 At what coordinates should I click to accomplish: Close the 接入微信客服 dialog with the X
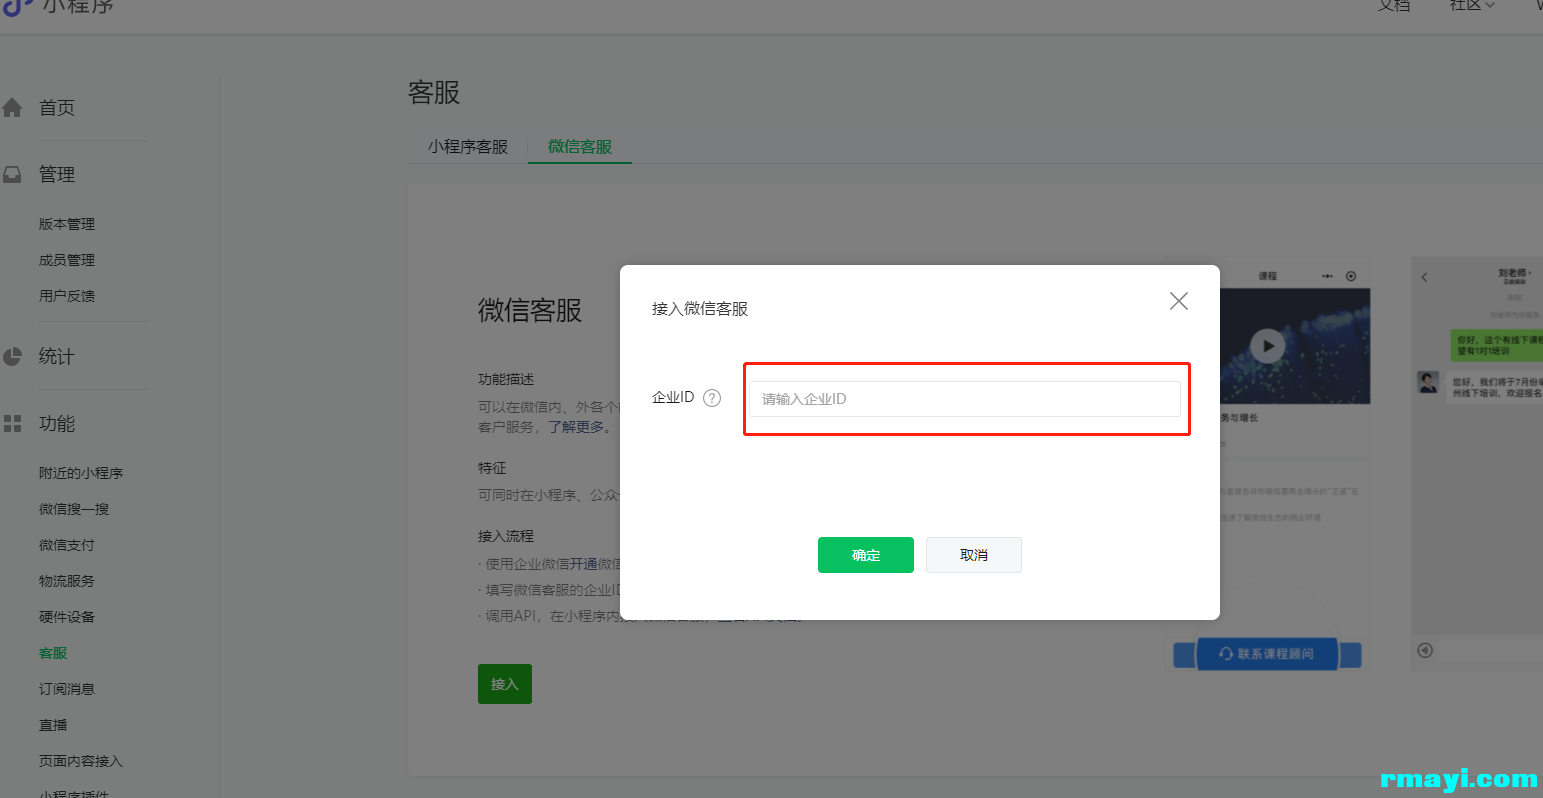point(1179,301)
